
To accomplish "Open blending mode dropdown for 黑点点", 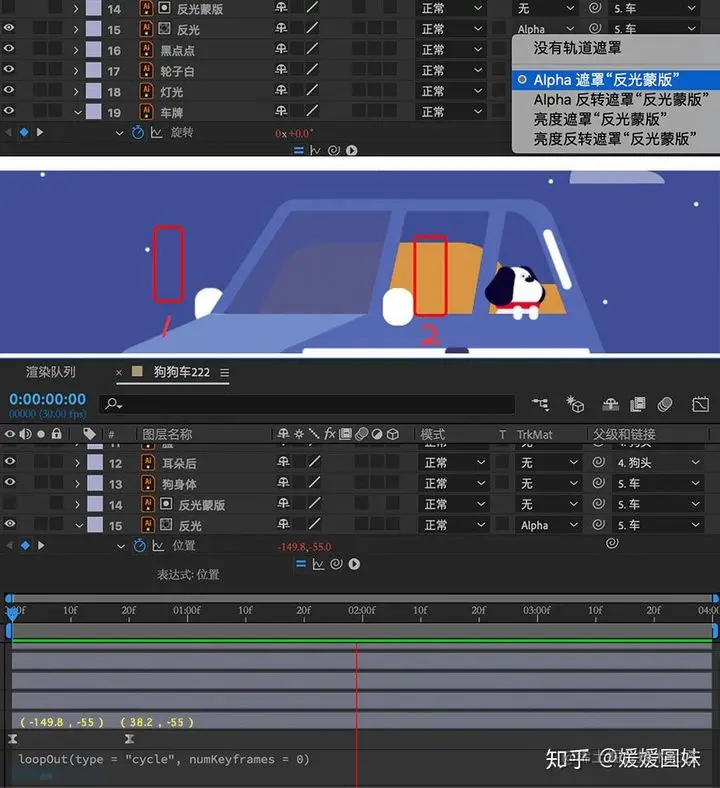I will 451,50.
